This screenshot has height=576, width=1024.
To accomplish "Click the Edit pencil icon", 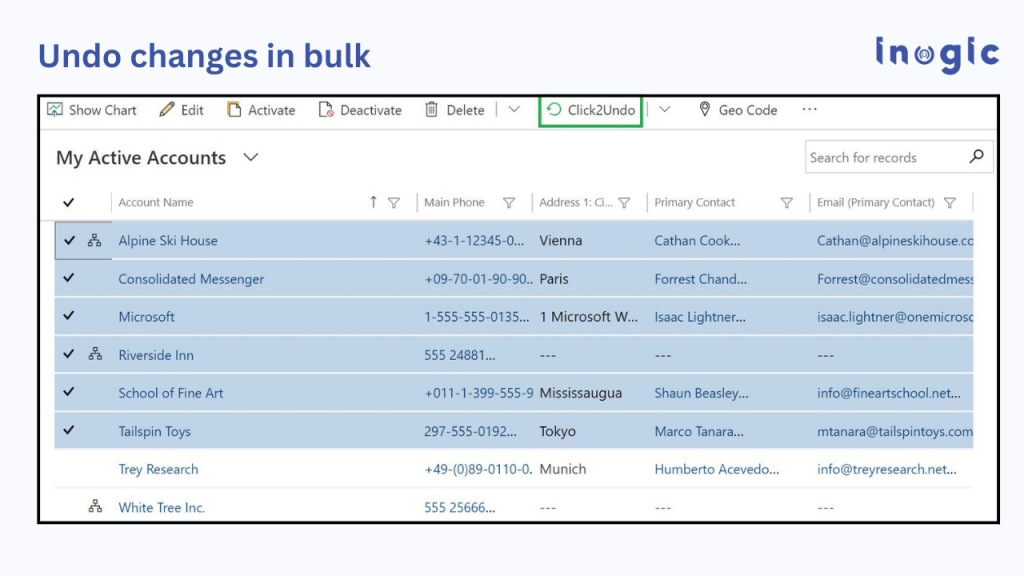I will [x=167, y=109].
